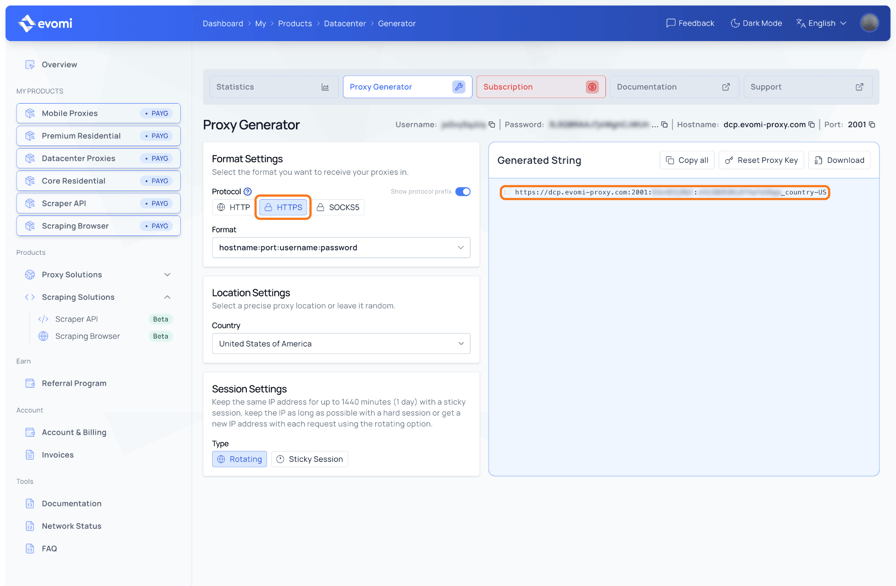Image resolution: width=896 pixels, height=586 pixels.
Task: Click the Subscription dollar icon
Action: point(593,87)
